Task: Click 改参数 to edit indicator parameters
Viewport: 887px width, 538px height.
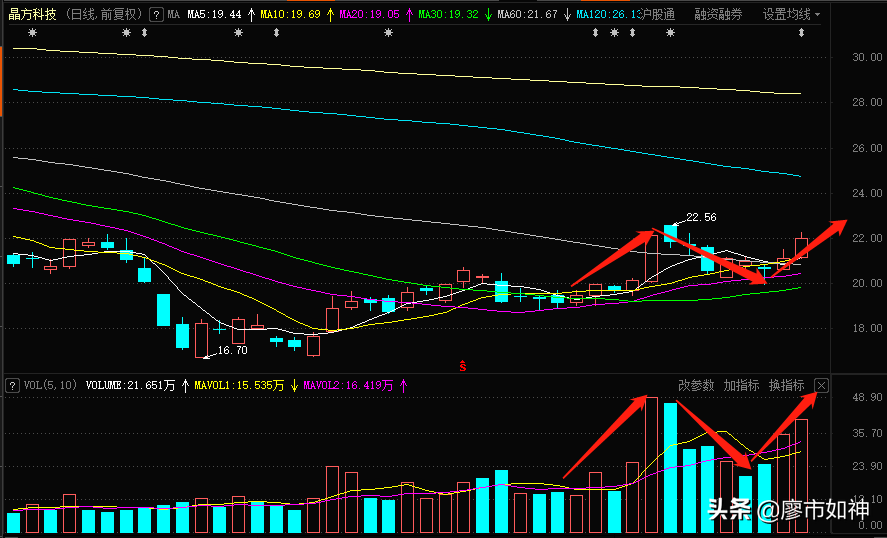Action: (x=696, y=385)
